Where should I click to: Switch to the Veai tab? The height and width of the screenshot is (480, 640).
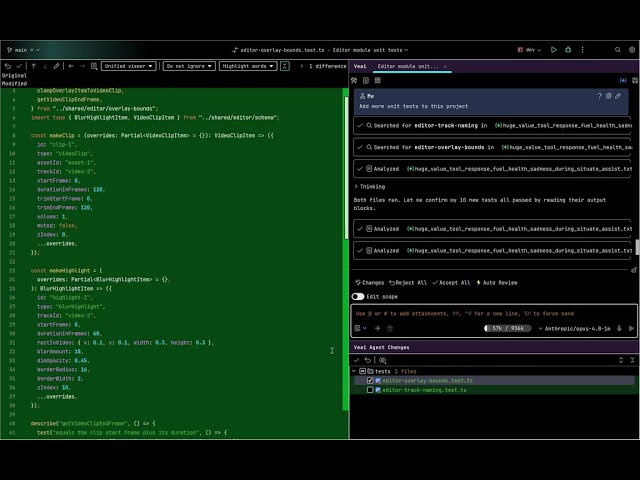360,66
